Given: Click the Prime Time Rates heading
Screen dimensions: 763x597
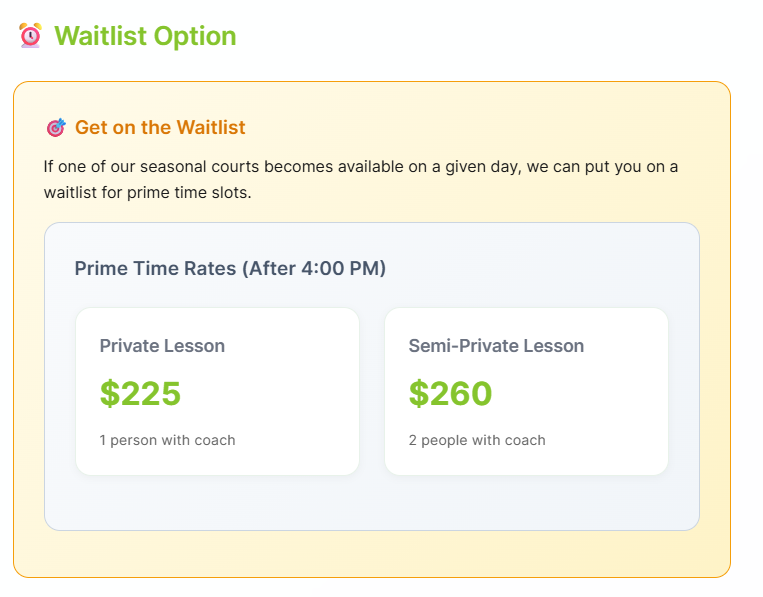Looking at the screenshot, I should 230,269.
